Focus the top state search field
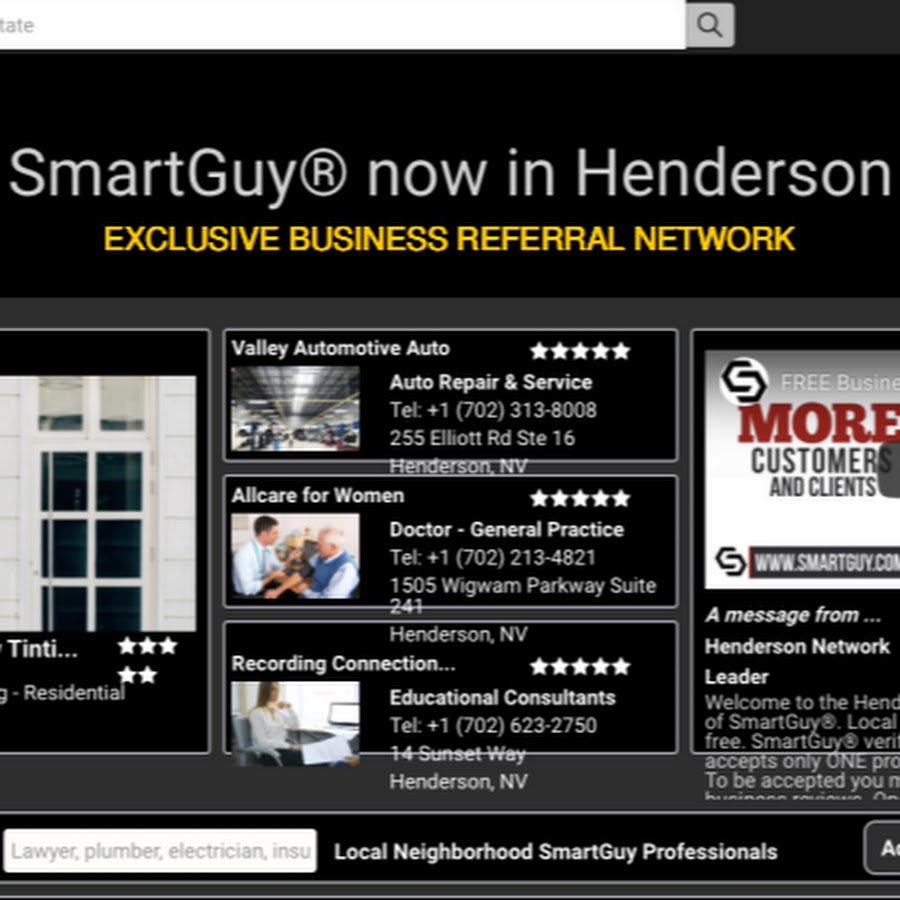900x900 pixels. click(340, 25)
